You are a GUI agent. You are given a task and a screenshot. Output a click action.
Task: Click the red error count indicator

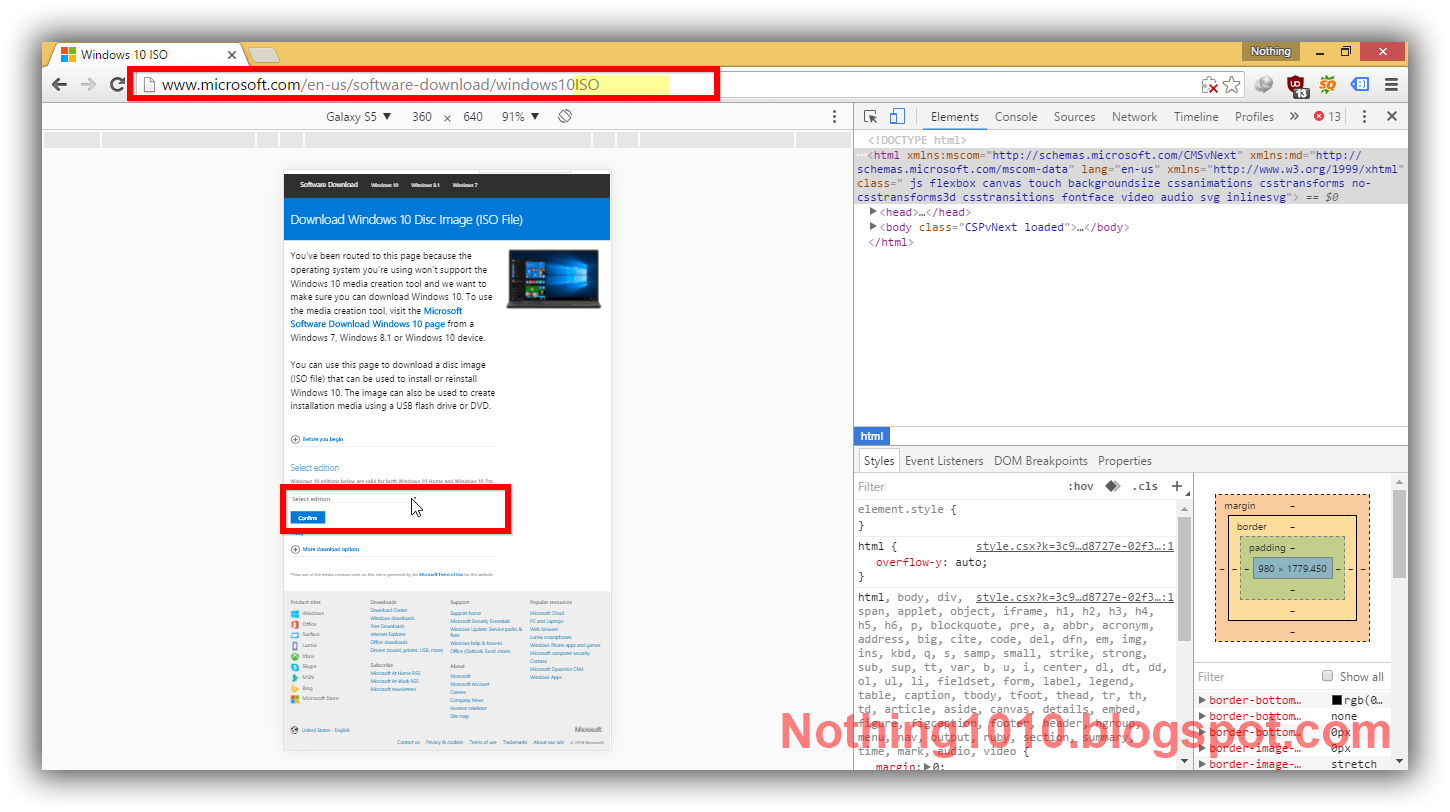[x=1327, y=117]
